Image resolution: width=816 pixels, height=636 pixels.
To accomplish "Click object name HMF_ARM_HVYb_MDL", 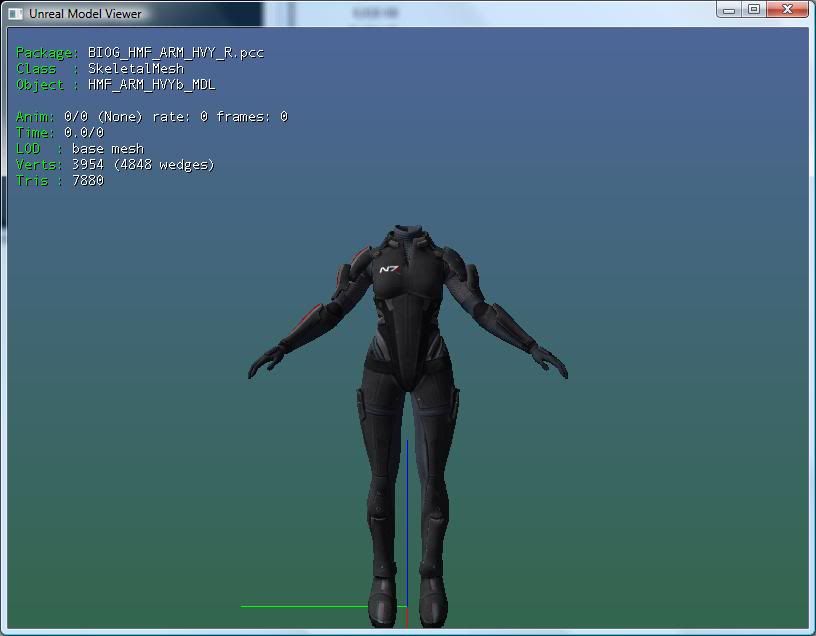I will pos(151,85).
